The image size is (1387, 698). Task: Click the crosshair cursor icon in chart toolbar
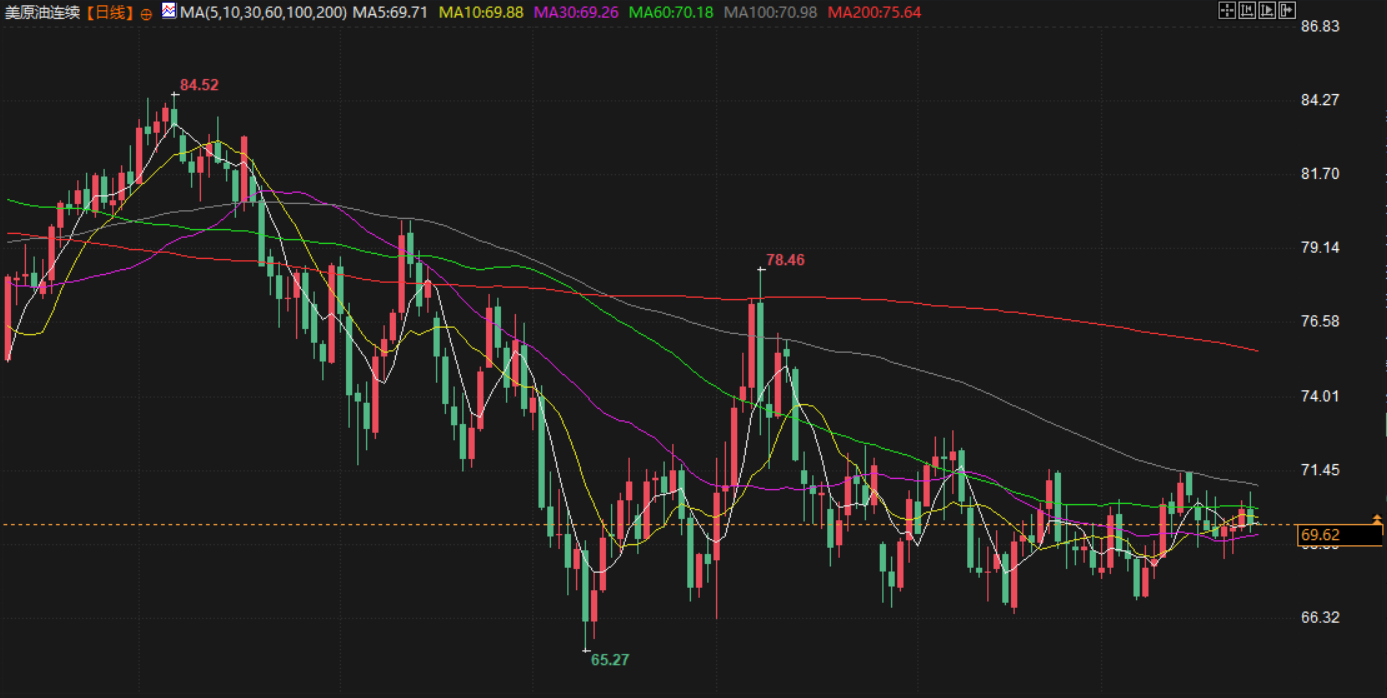click(x=1227, y=11)
